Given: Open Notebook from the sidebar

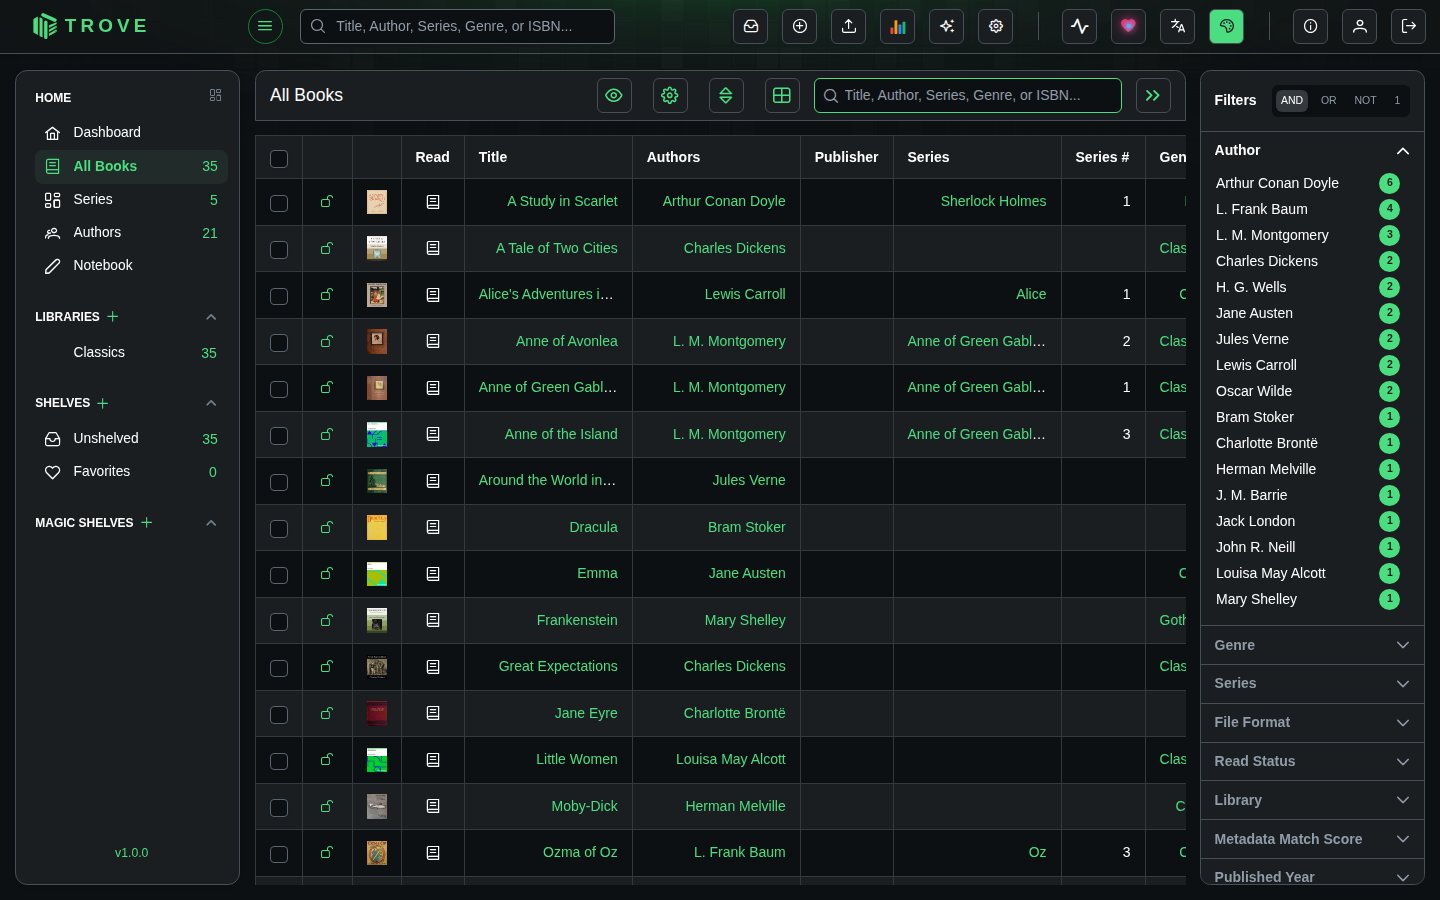Looking at the screenshot, I should point(131,265).
